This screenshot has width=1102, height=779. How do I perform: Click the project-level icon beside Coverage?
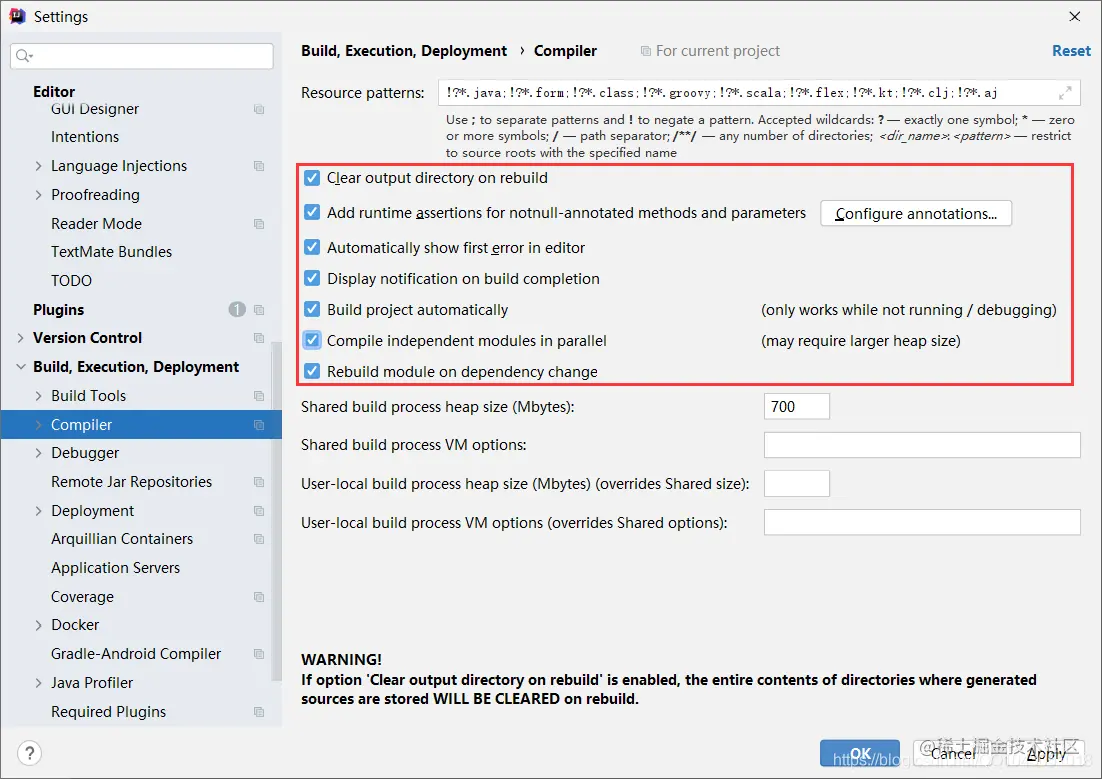tap(259, 597)
